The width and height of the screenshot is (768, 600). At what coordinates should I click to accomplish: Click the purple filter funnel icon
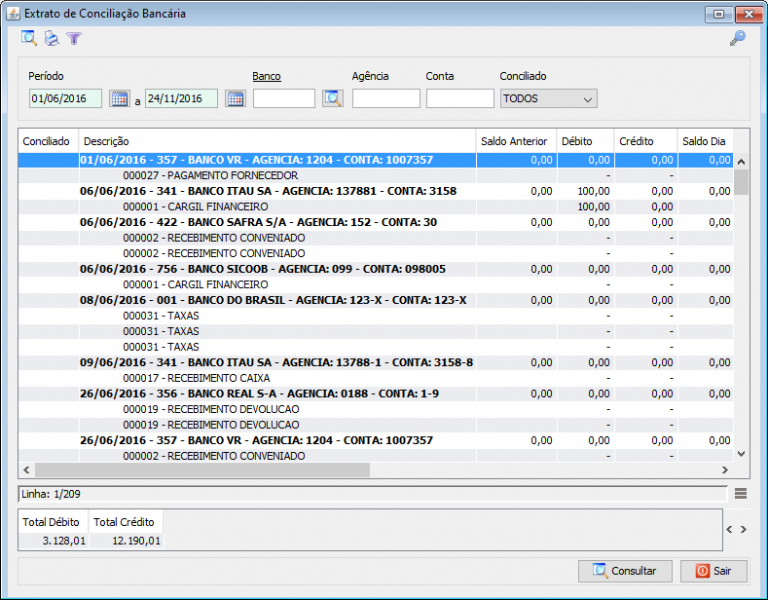click(x=74, y=39)
